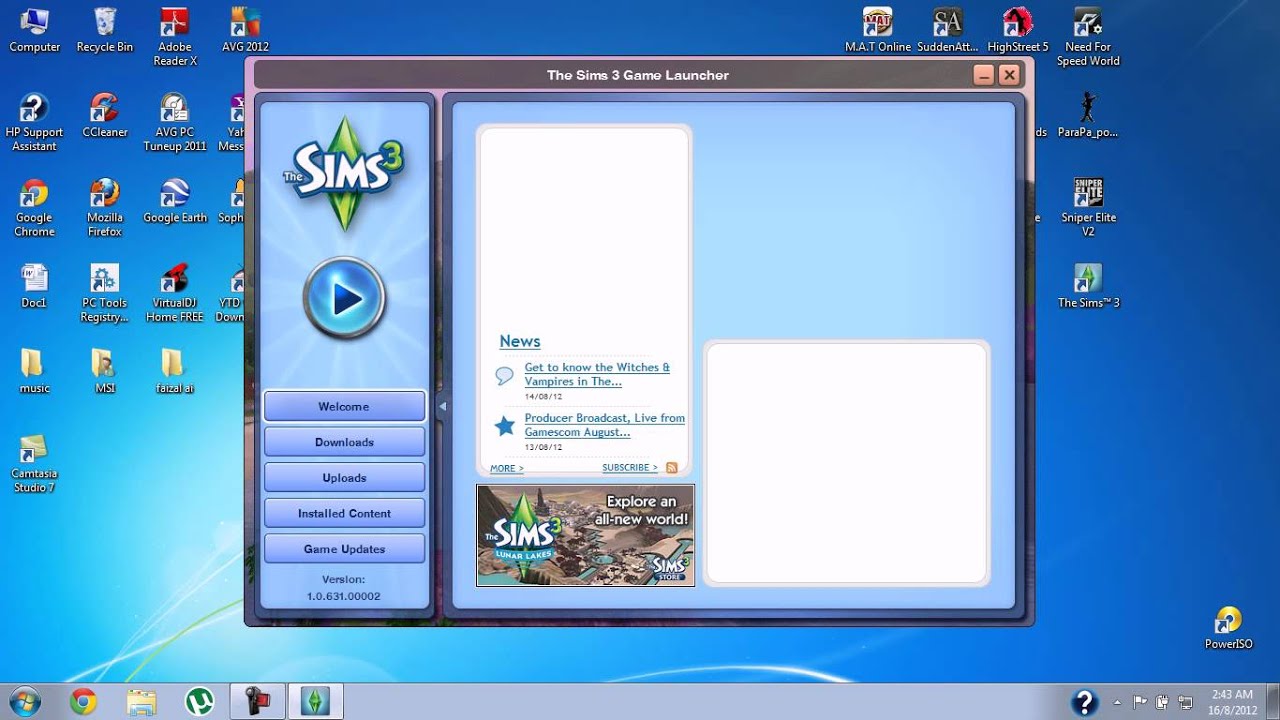Select the Welcome tab in the launcher

coord(344,406)
